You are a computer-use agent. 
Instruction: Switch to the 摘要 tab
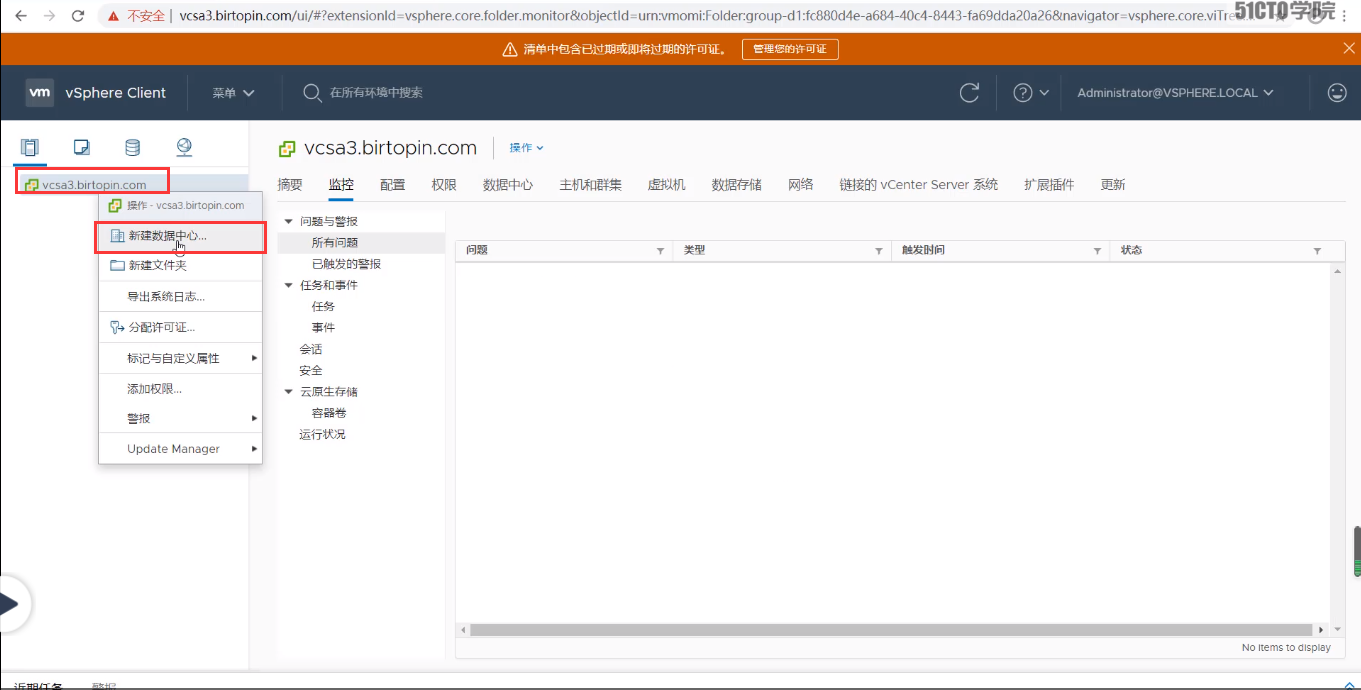[x=290, y=185]
